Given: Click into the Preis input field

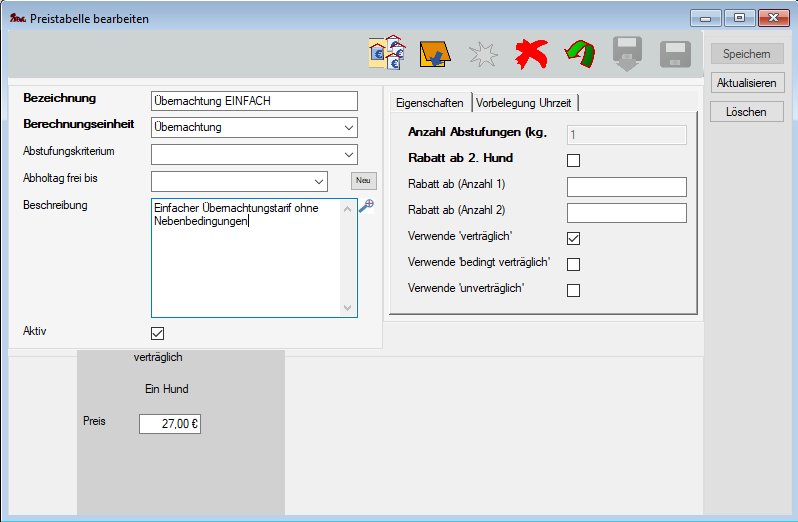Looking at the screenshot, I should [170, 424].
